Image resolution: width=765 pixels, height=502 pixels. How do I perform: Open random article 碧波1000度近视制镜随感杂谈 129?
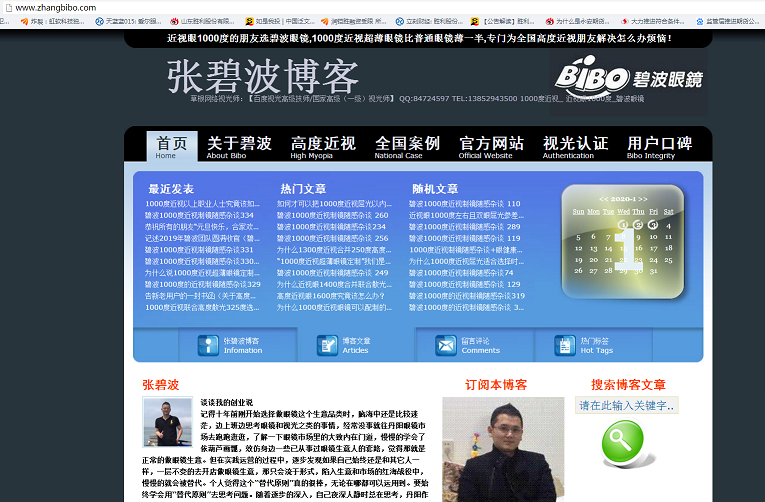(x=464, y=284)
